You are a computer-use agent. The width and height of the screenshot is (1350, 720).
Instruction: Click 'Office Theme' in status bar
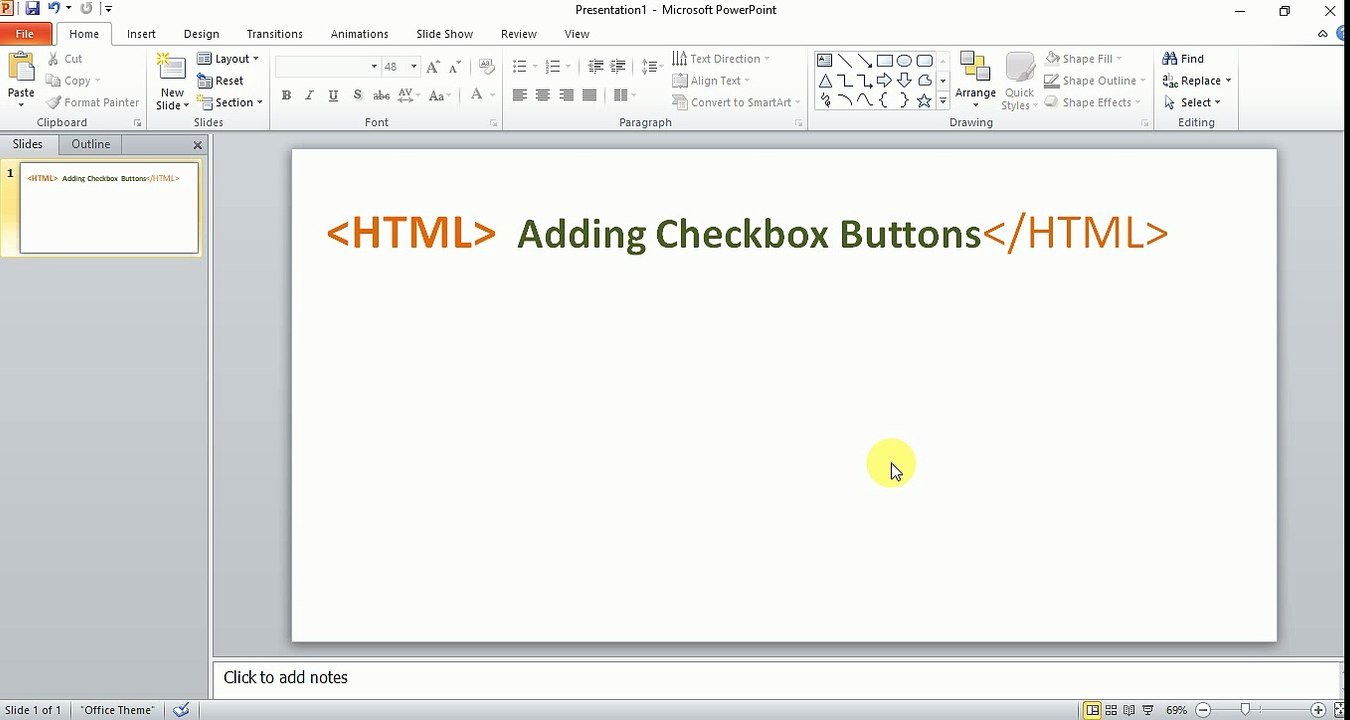click(x=118, y=710)
